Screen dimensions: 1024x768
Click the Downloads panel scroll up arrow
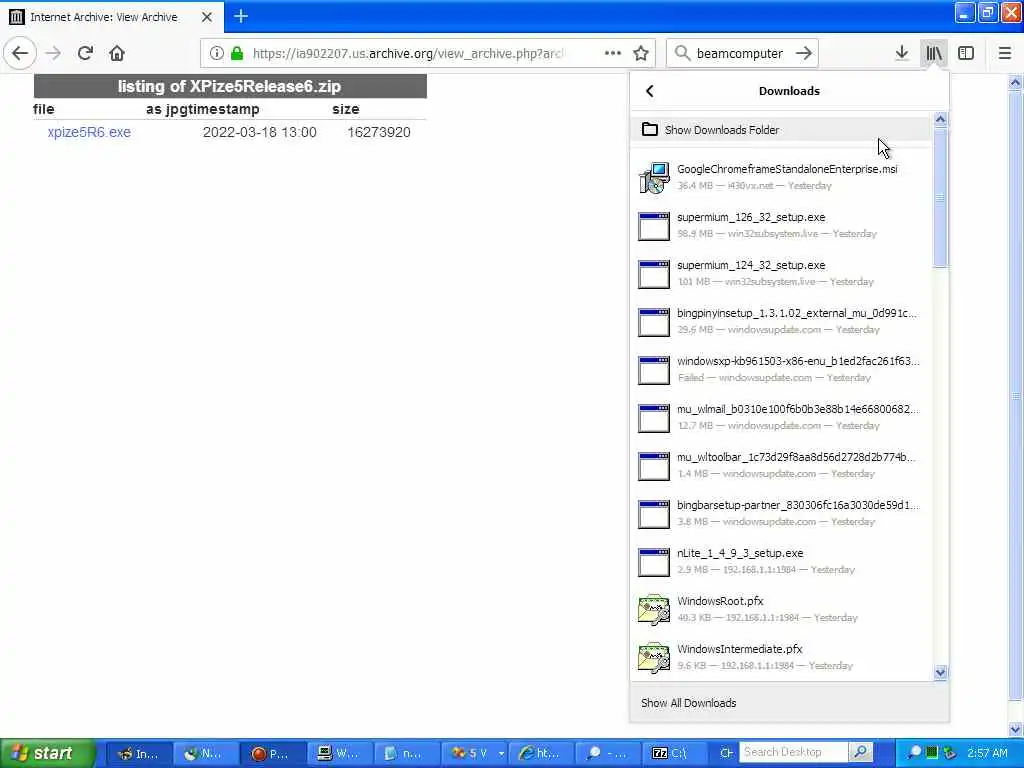[x=940, y=119]
